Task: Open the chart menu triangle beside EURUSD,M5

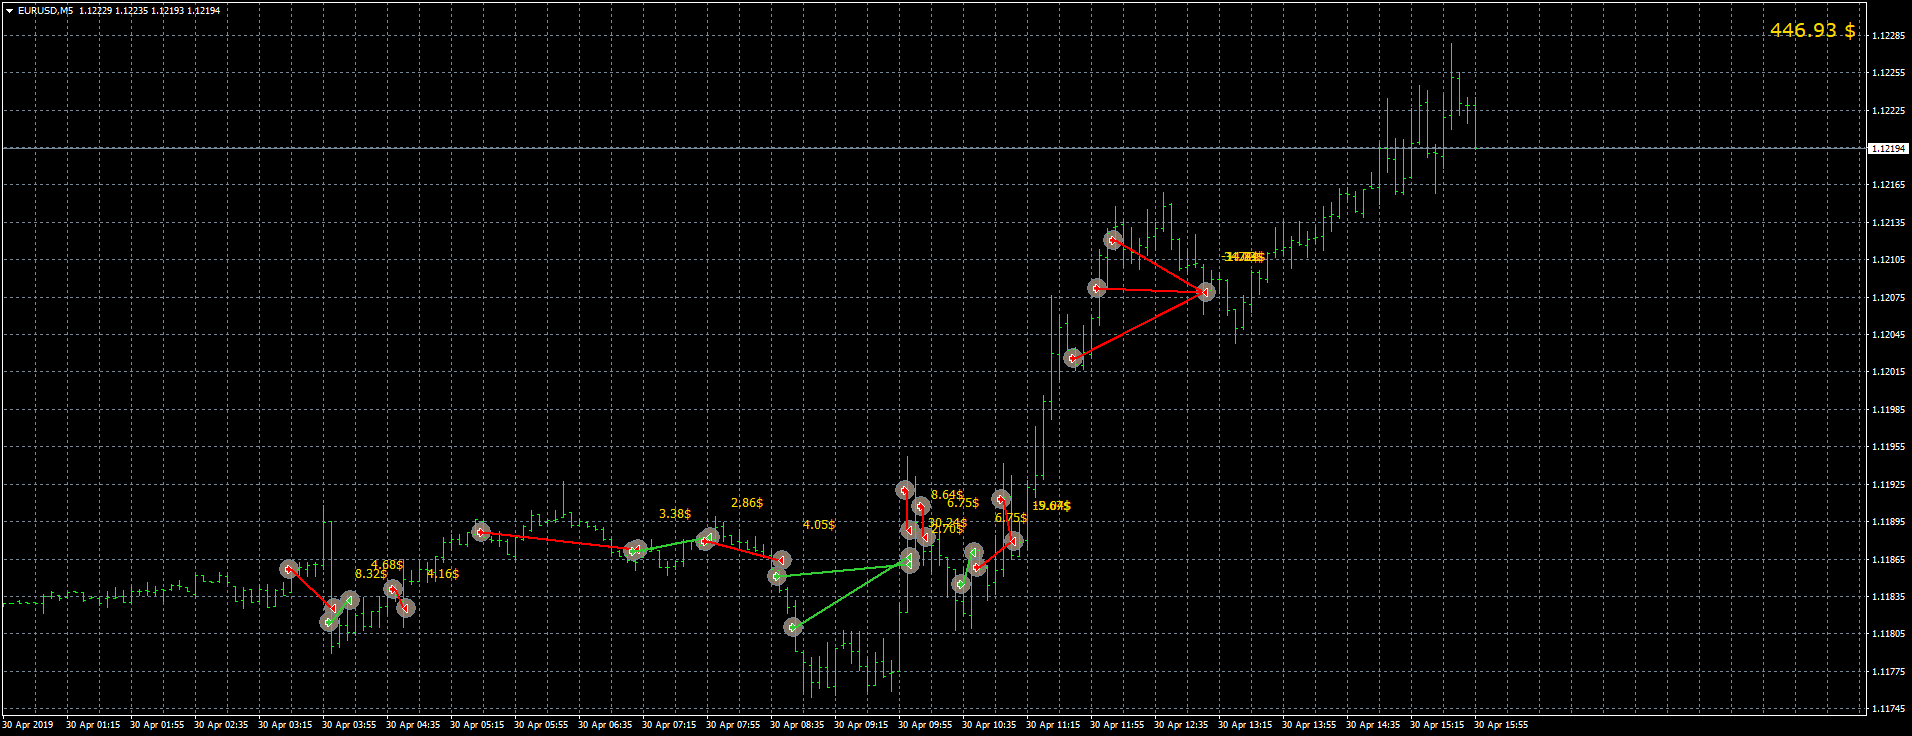Action: click(9, 11)
